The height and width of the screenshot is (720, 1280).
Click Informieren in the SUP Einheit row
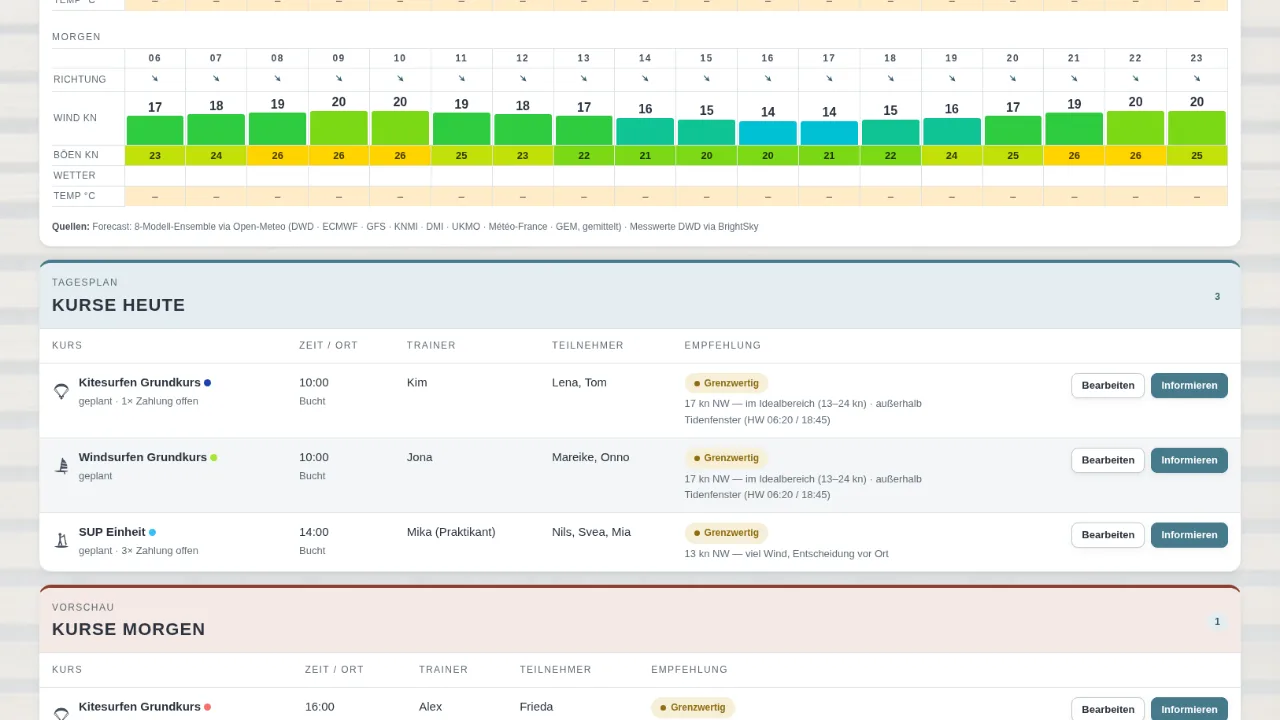pos(1189,535)
